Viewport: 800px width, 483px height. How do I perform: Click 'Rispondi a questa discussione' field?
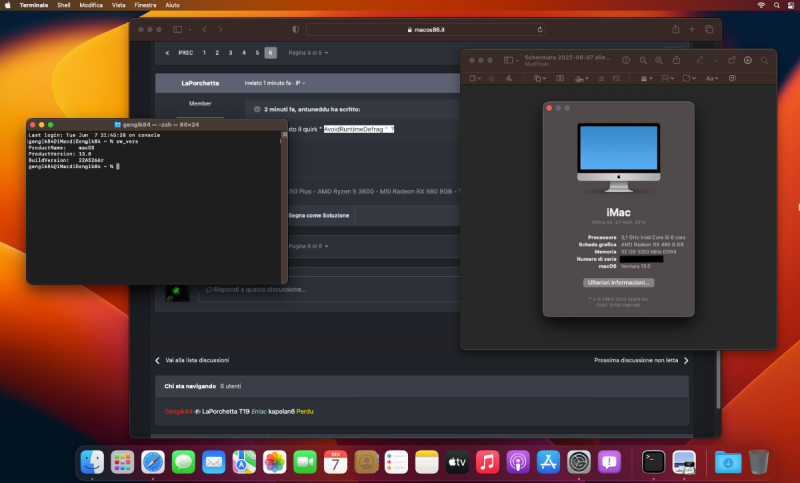click(x=329, y=290)
